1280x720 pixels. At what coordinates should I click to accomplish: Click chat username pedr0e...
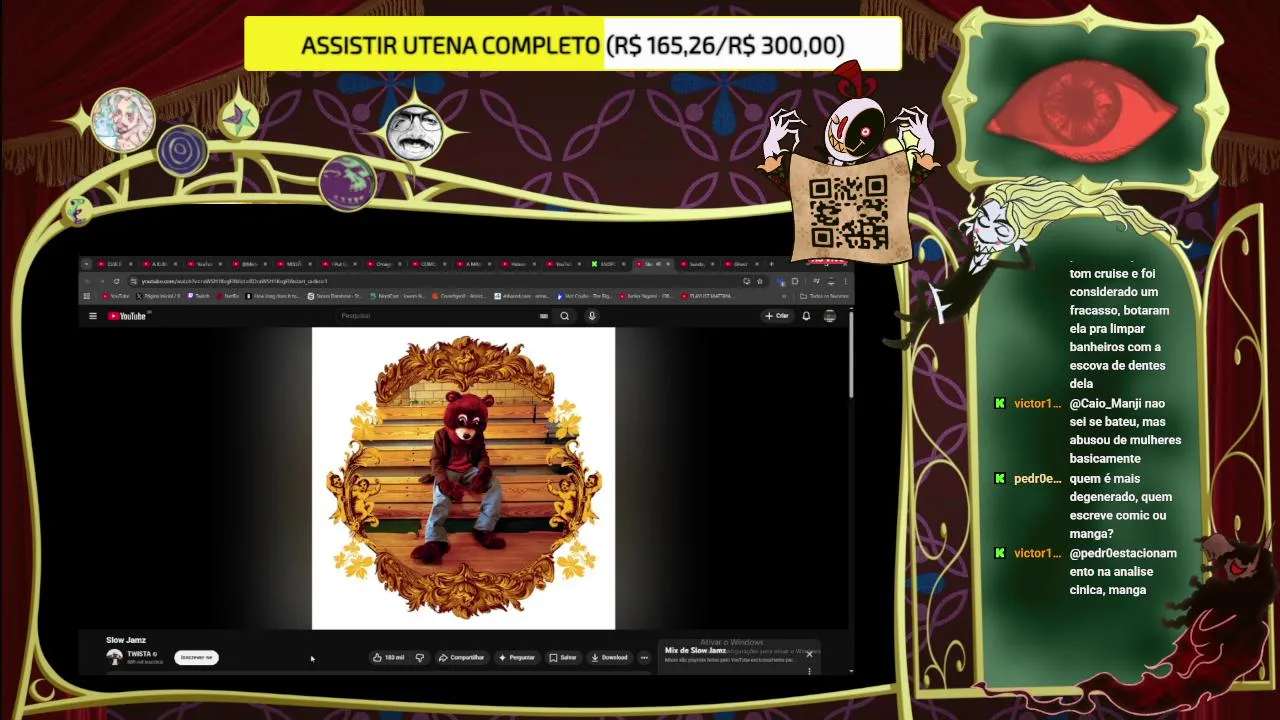click(1037, 479)
